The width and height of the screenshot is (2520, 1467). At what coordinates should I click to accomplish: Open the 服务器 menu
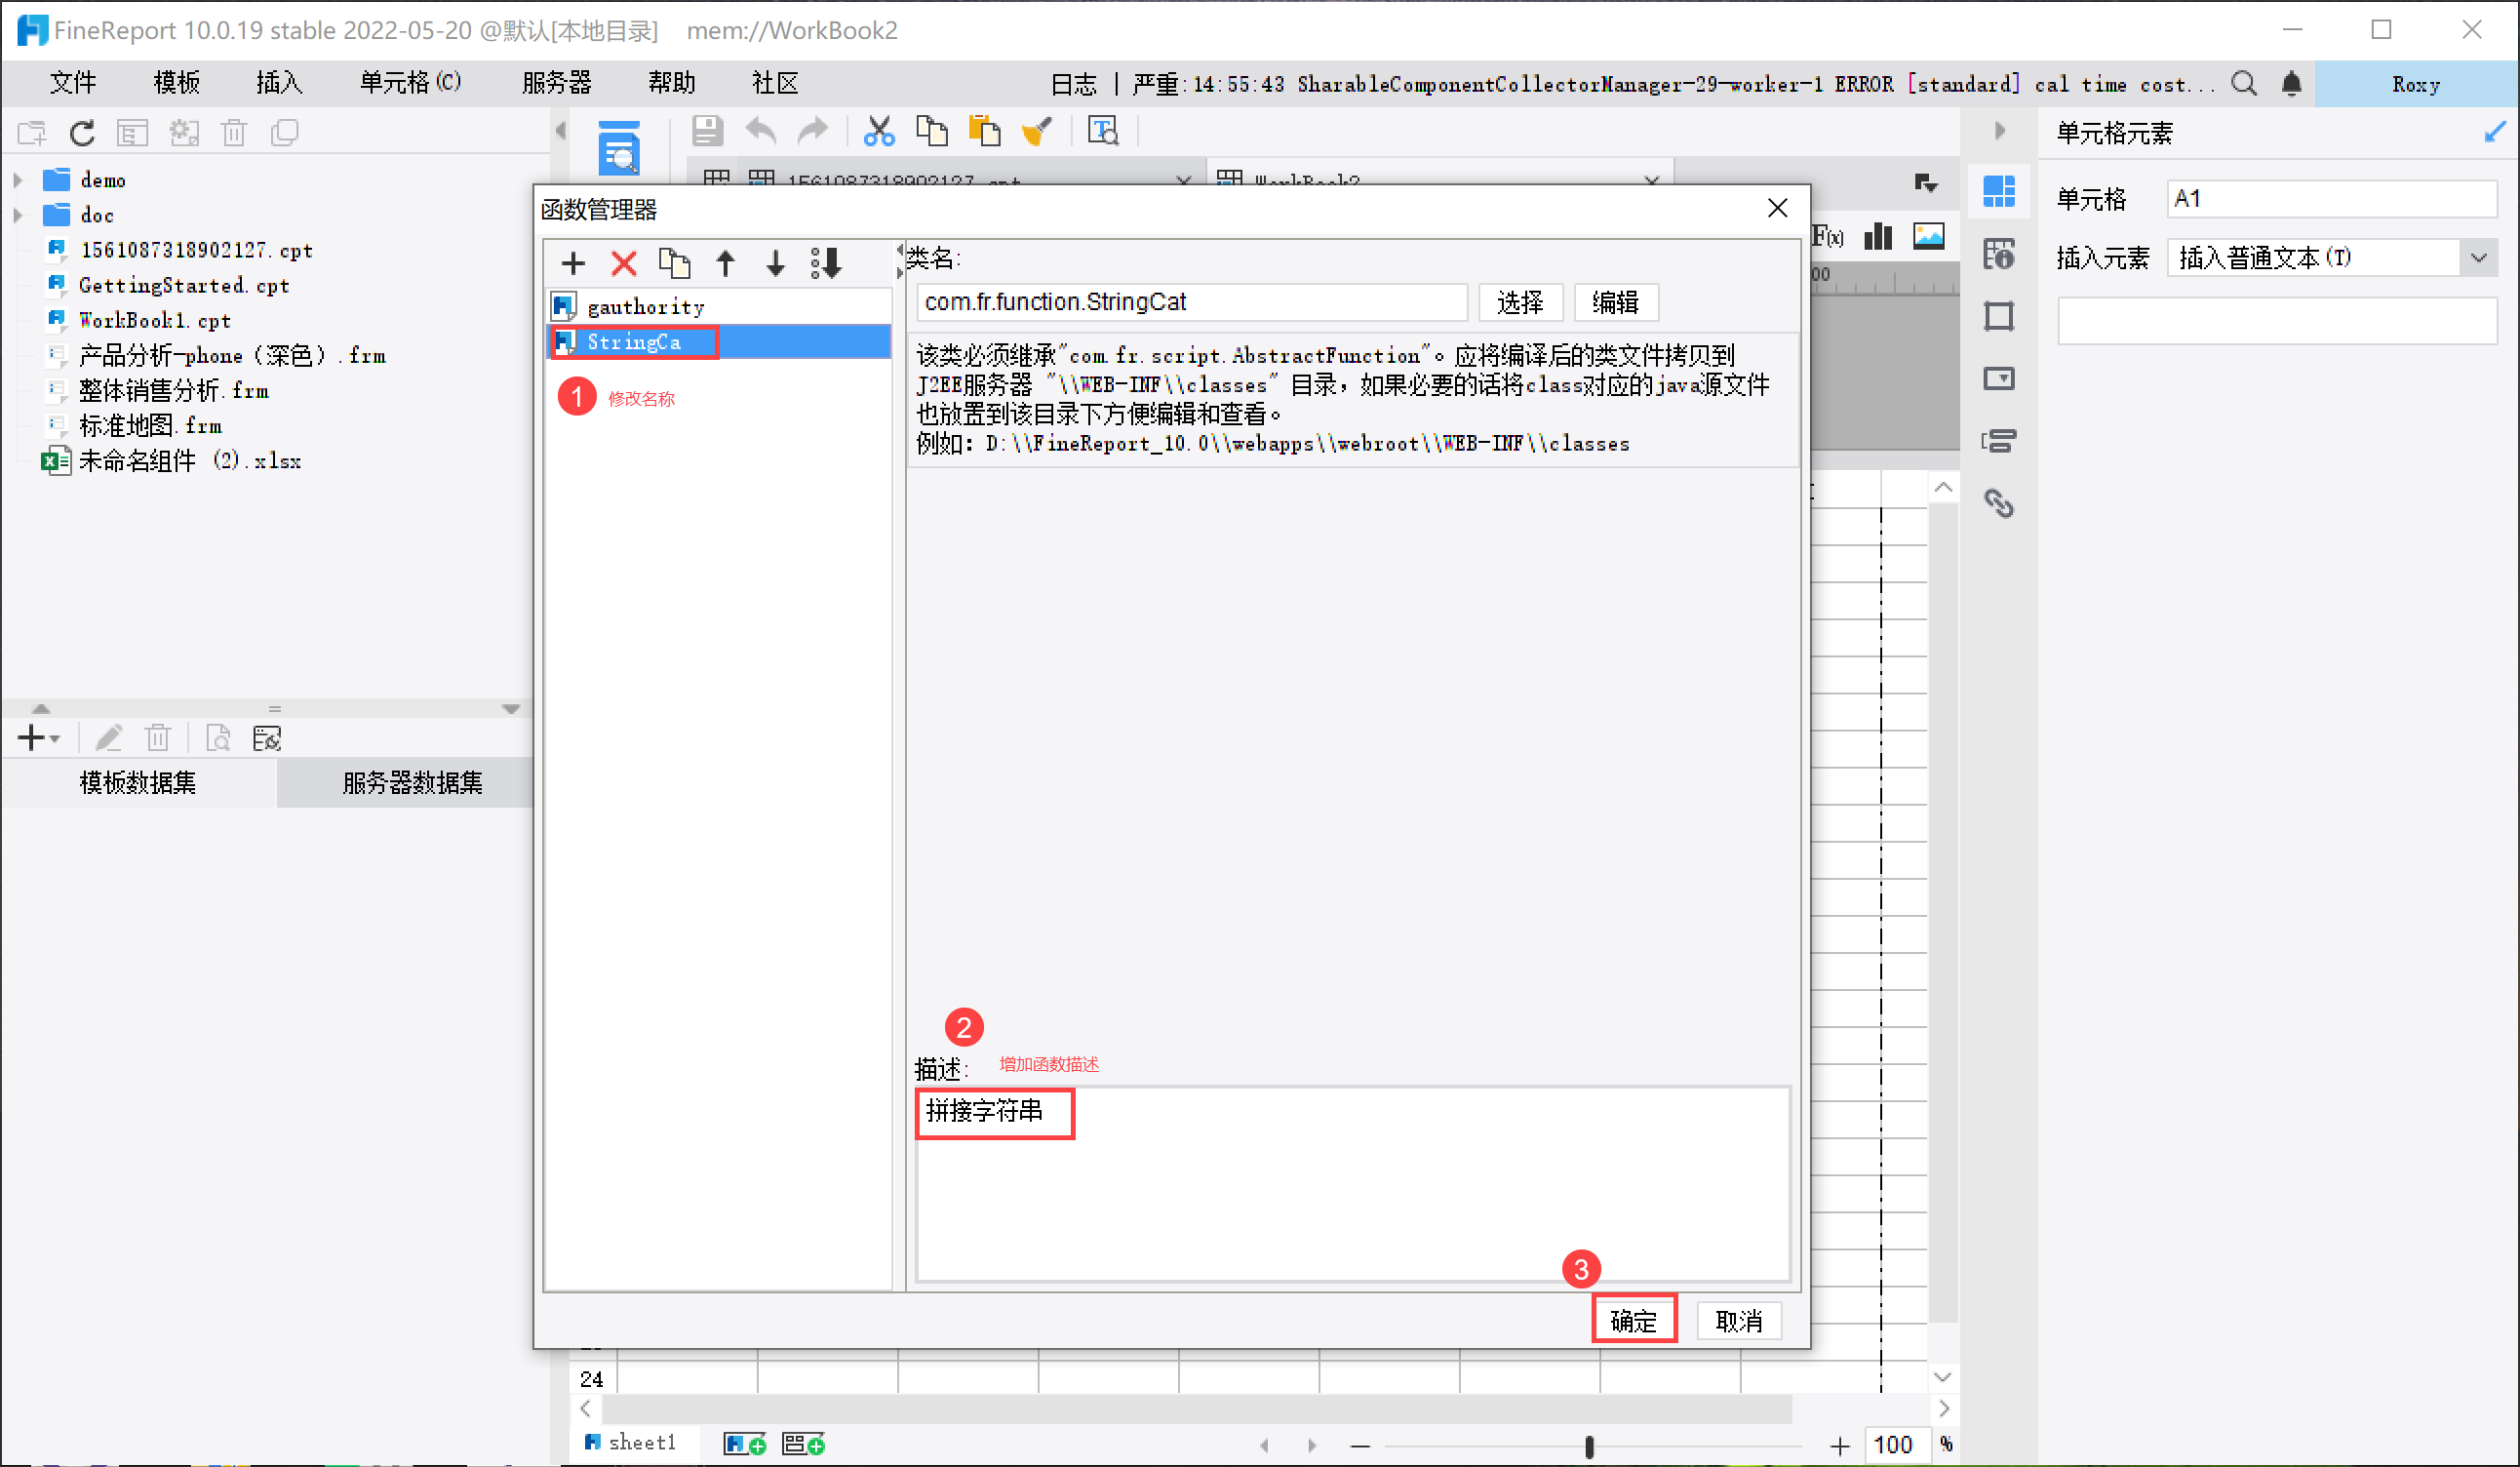[x=557, y=84]
